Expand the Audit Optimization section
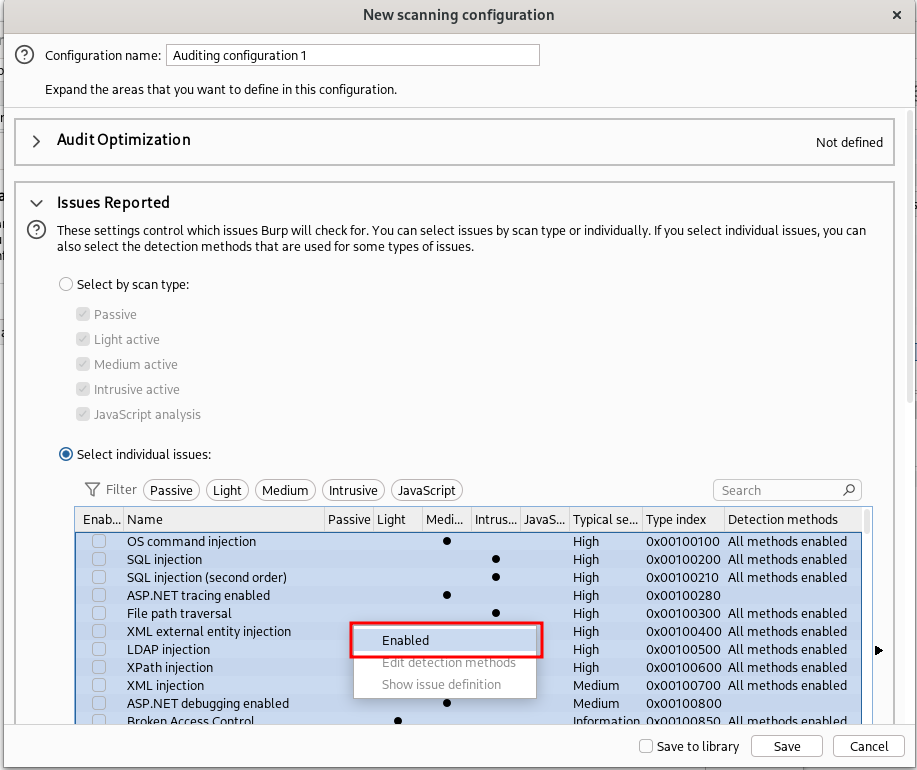 point(36,141)
